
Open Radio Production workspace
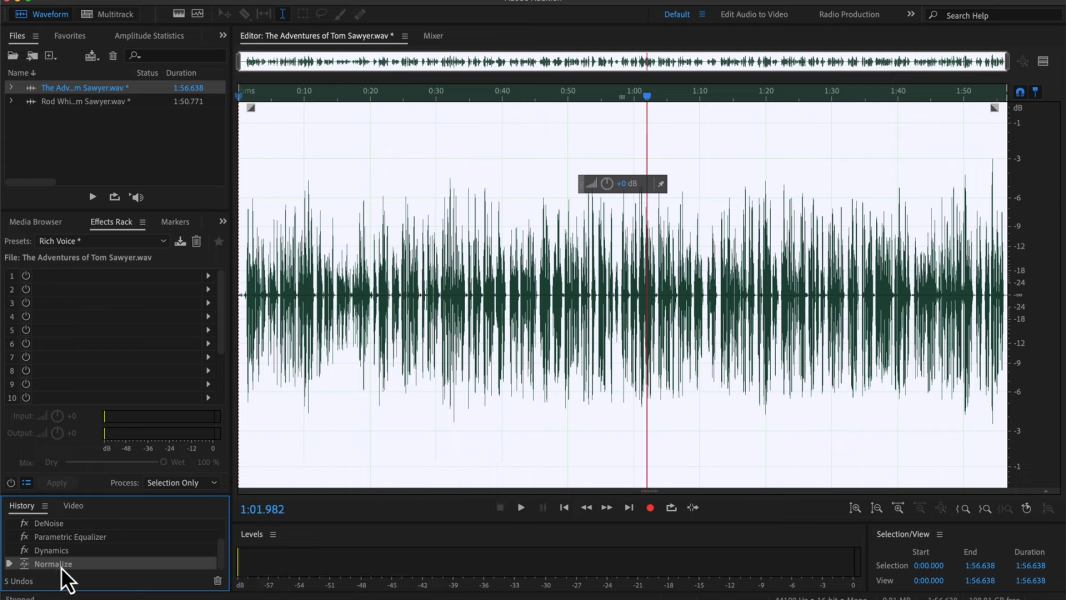pos(848,14)
